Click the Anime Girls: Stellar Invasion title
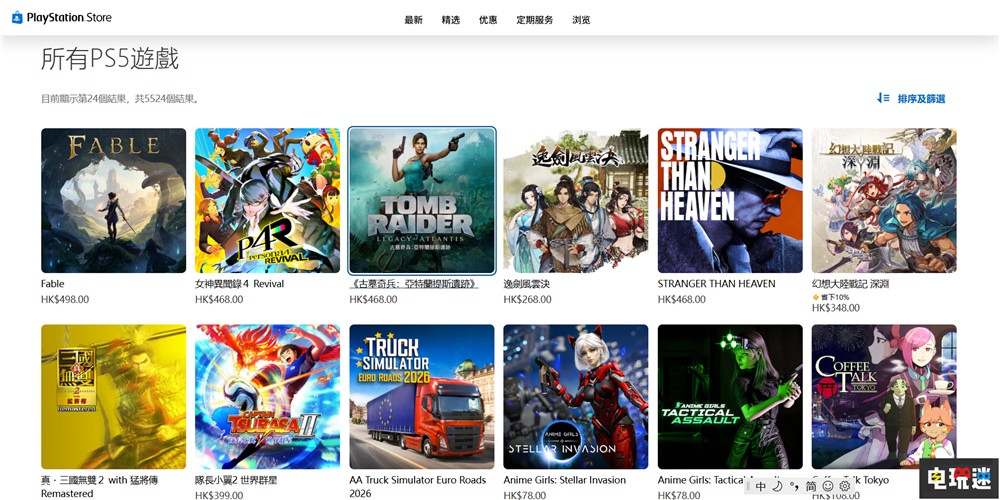1000x500 pixels. pos(564,480)
